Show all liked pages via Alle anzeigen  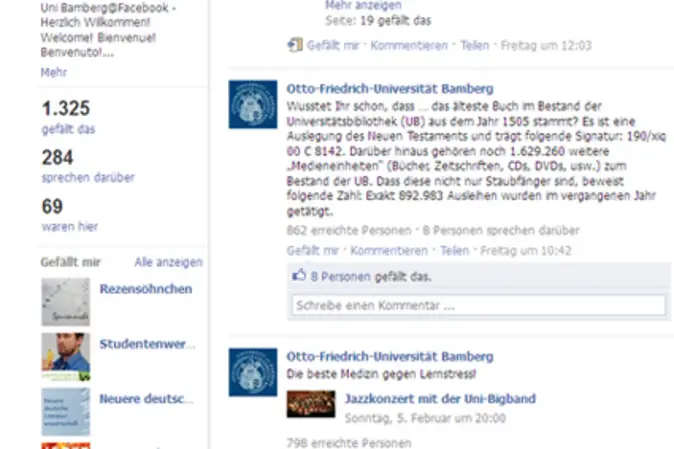click(168, 262)
